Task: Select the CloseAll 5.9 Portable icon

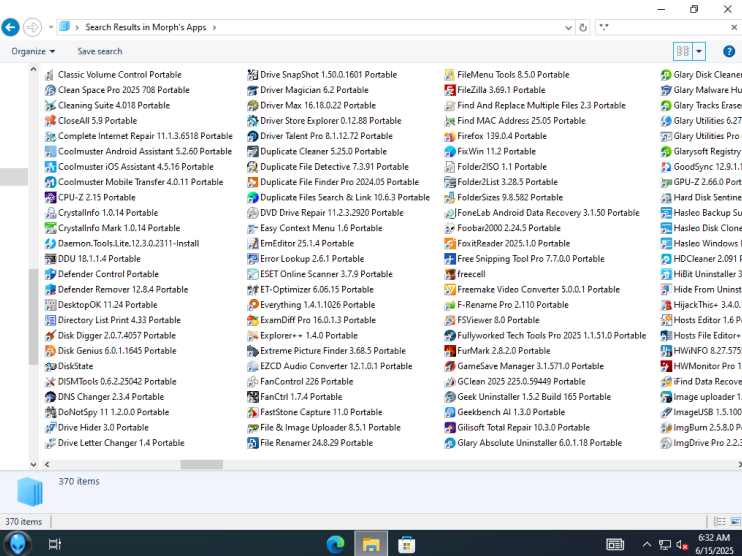Action: pos(50,121)
